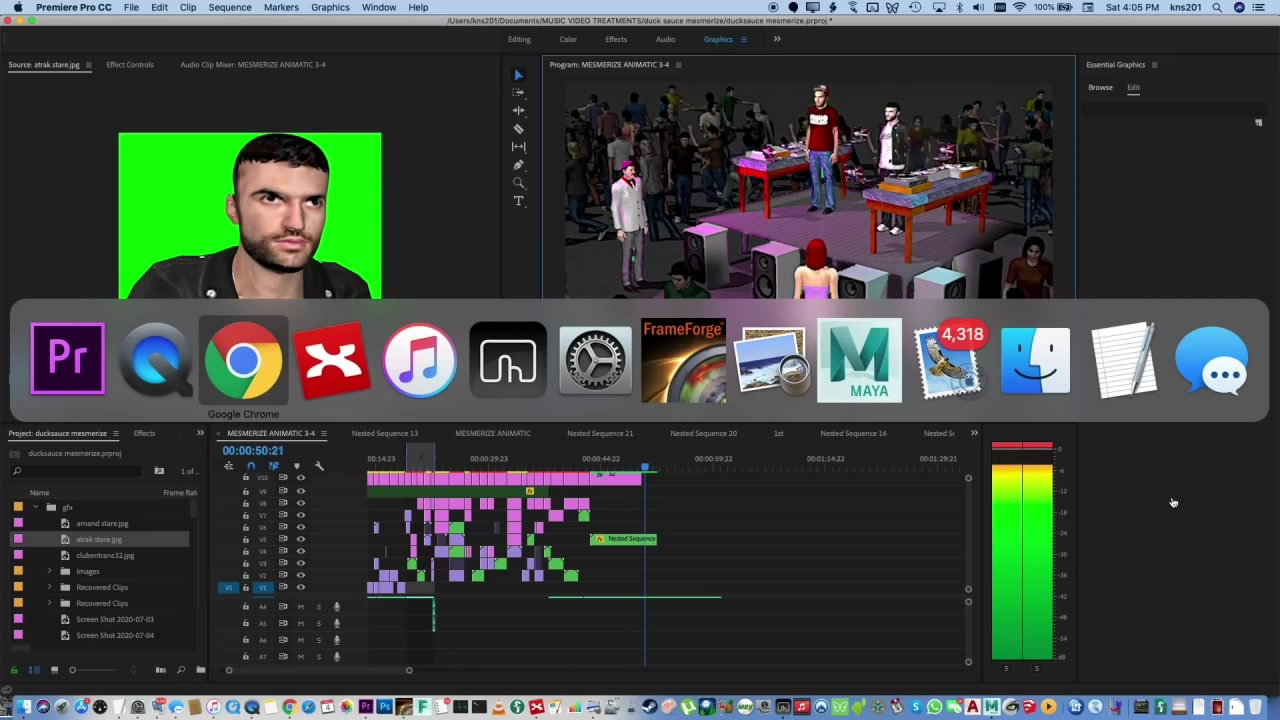This screenshot has height=720, width=1280.
Task: Toggle timeline Snap magnet icon
Action: pyautogui.click(x=250, y=466)
